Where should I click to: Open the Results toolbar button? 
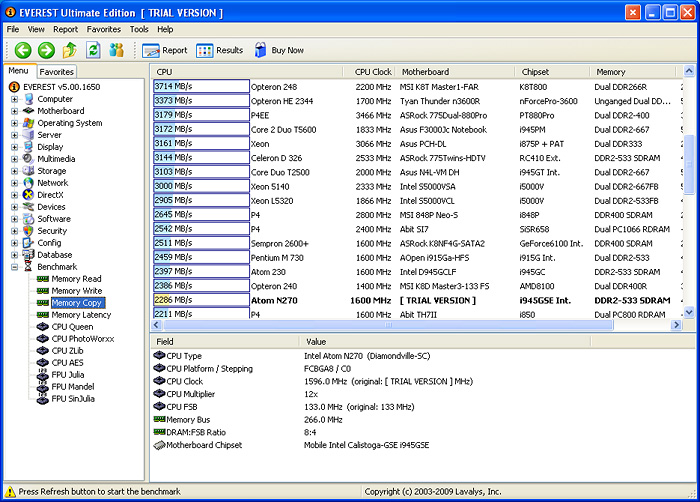220,50
